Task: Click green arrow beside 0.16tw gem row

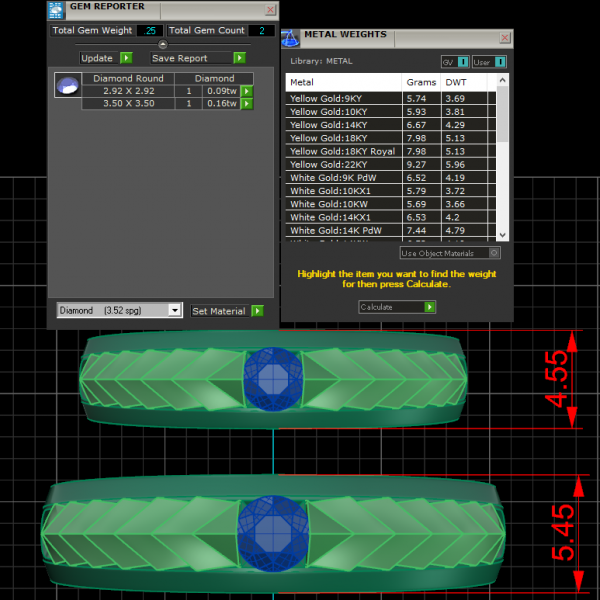Action: (246, 103)
